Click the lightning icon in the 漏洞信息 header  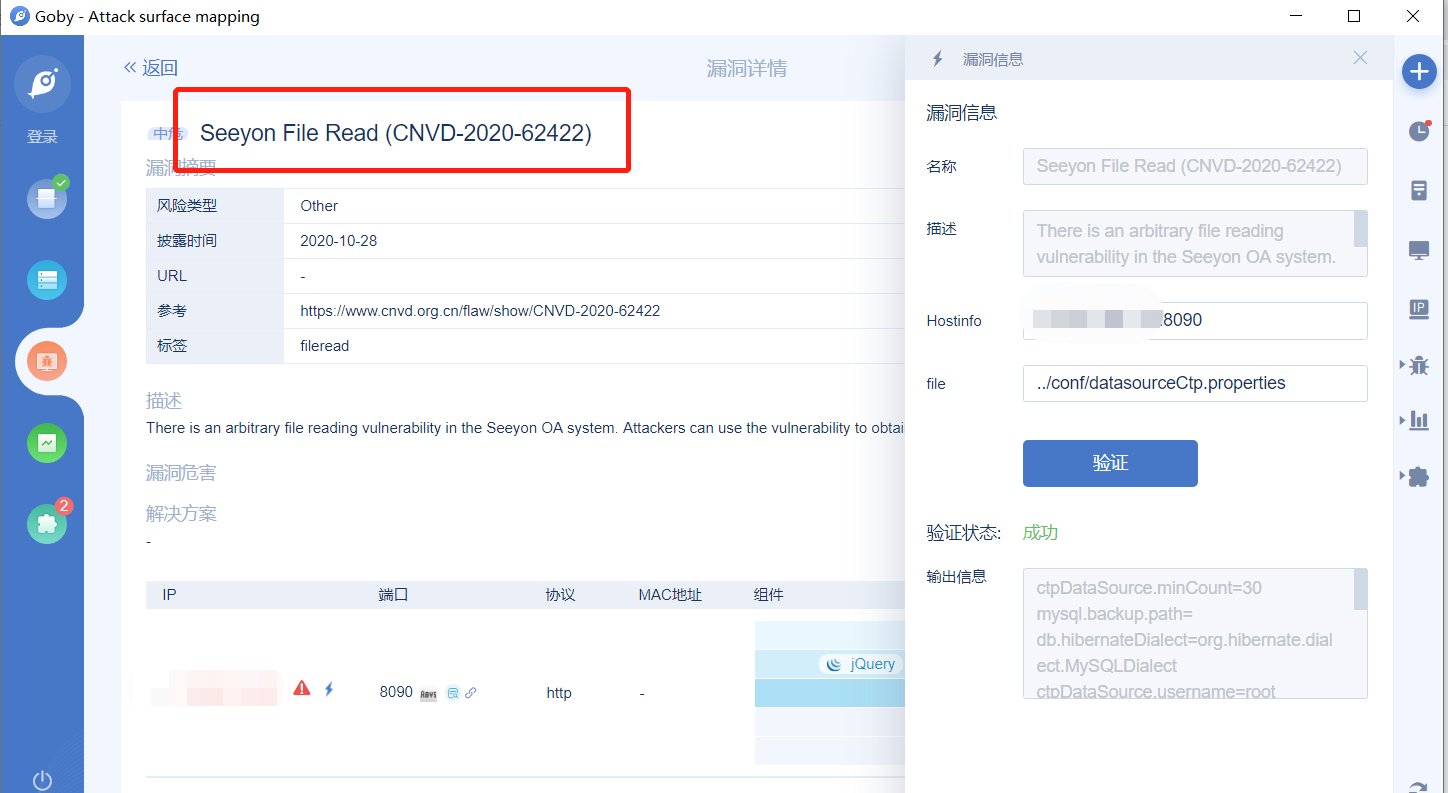(x=937, y=59)
